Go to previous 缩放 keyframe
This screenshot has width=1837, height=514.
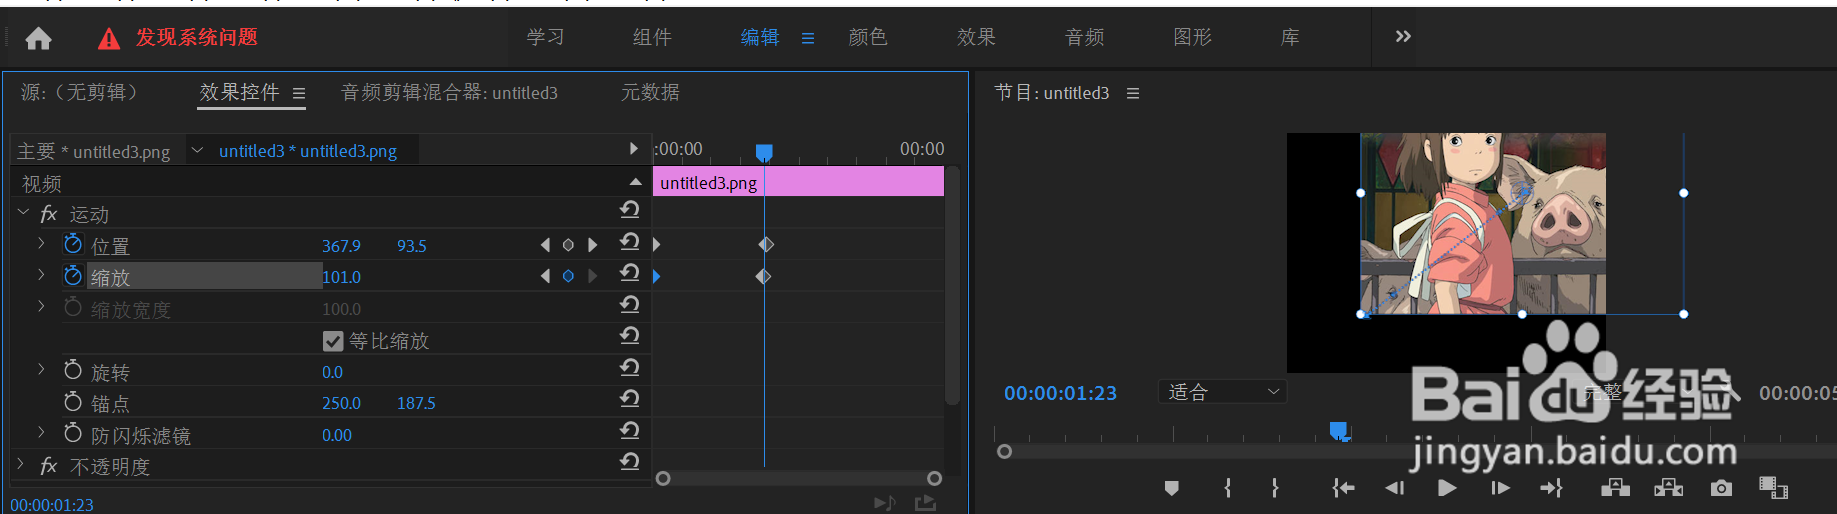click(545, 276)
